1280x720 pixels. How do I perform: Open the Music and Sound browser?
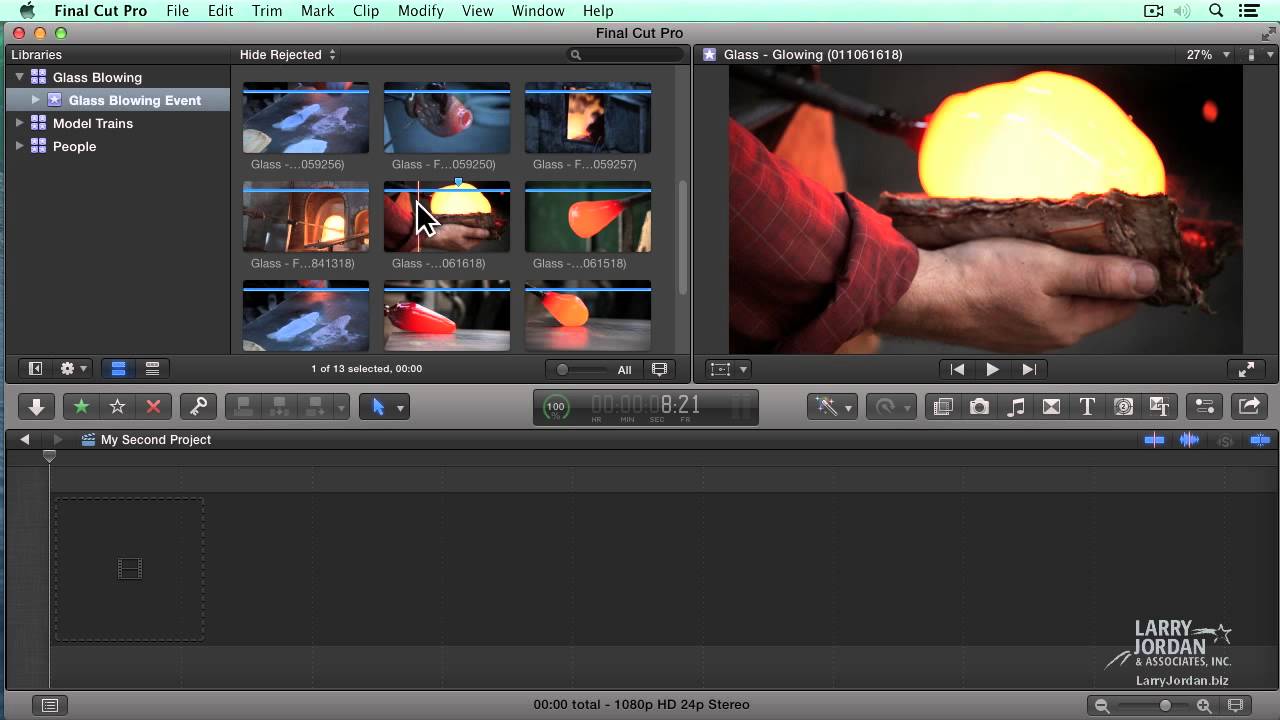tap(1015, 407)
